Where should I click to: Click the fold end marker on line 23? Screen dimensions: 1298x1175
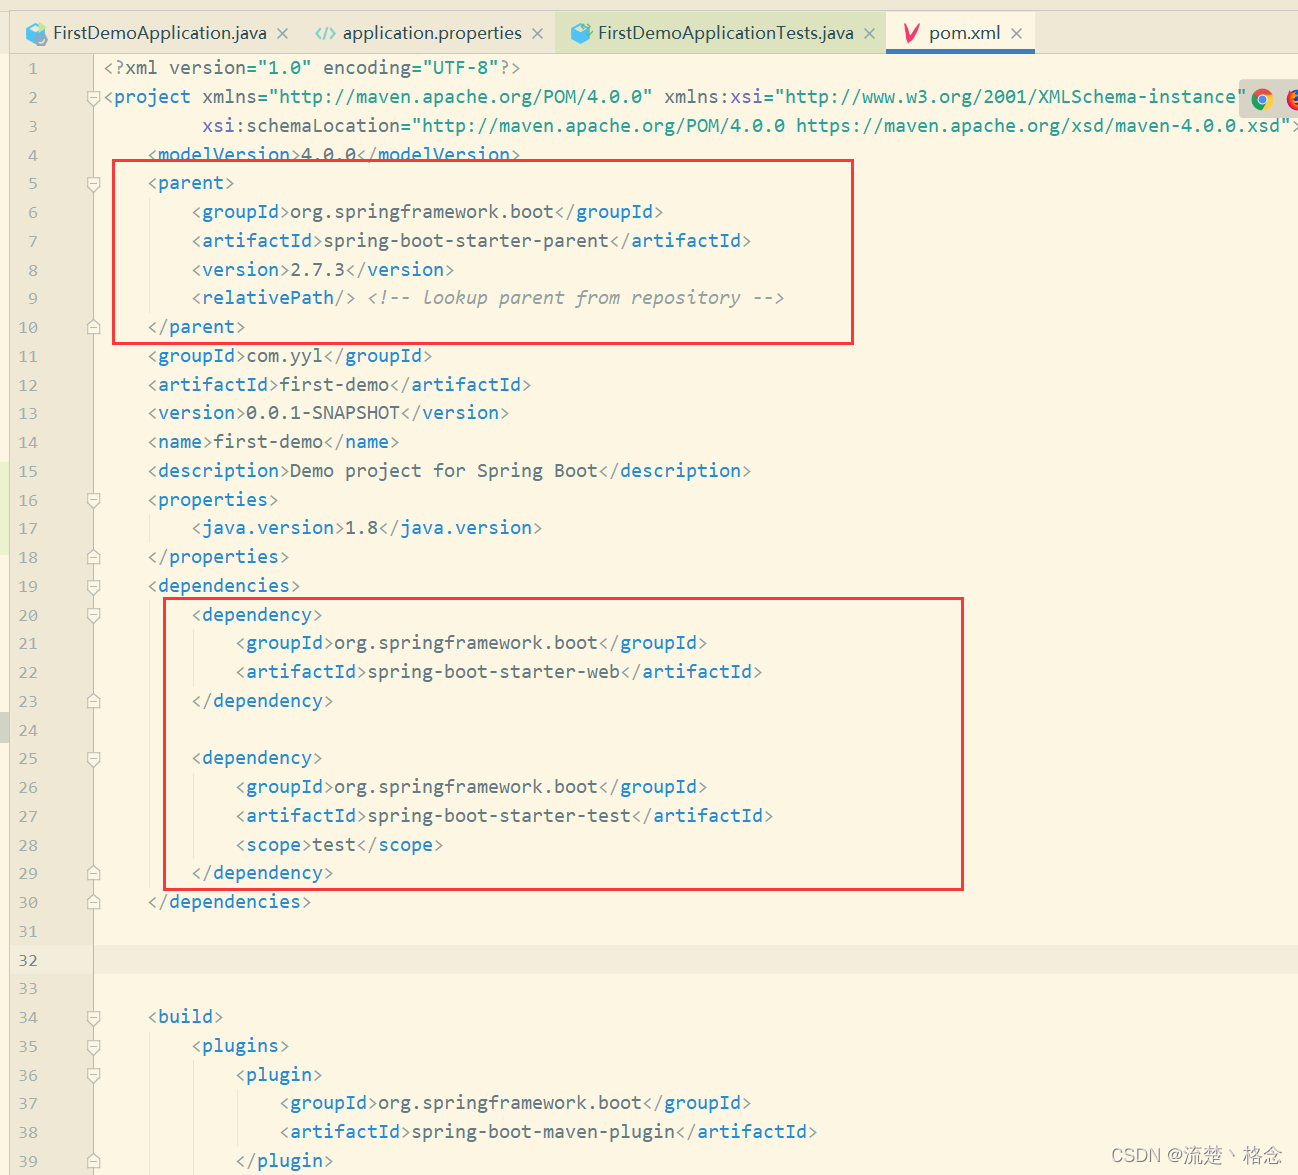[93, 701]
